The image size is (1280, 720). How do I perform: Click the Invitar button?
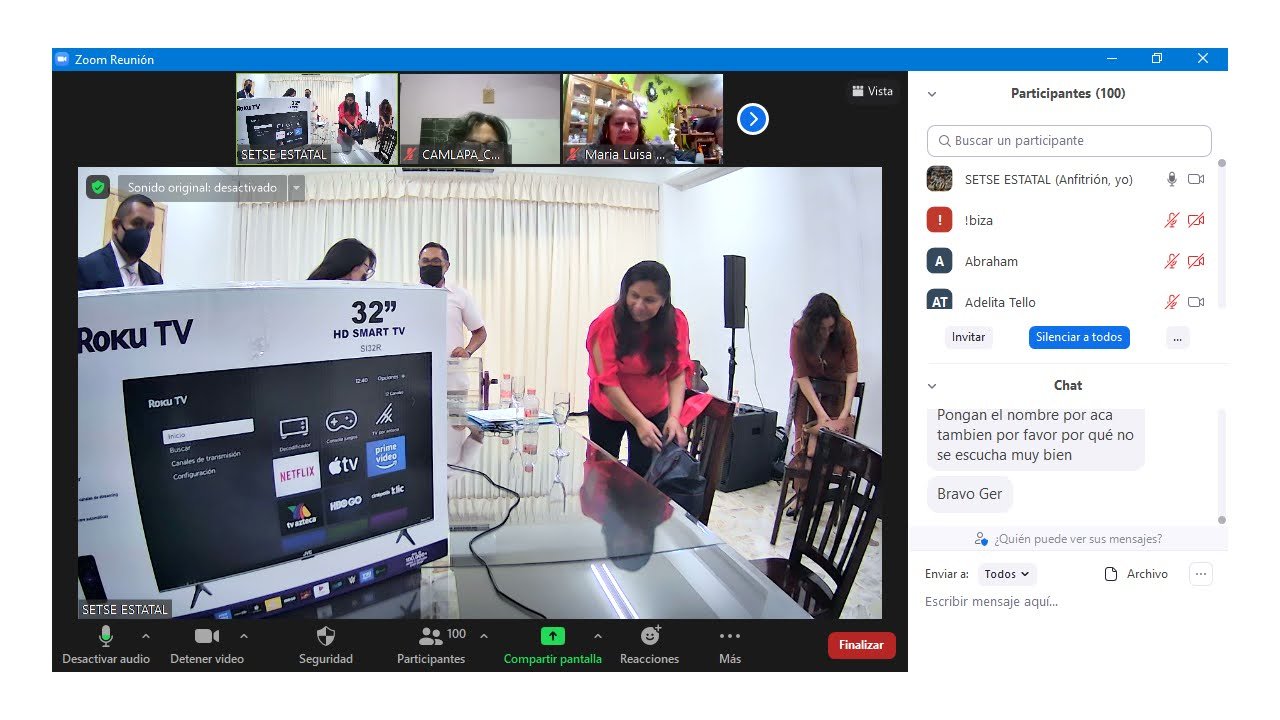point(968,337)
